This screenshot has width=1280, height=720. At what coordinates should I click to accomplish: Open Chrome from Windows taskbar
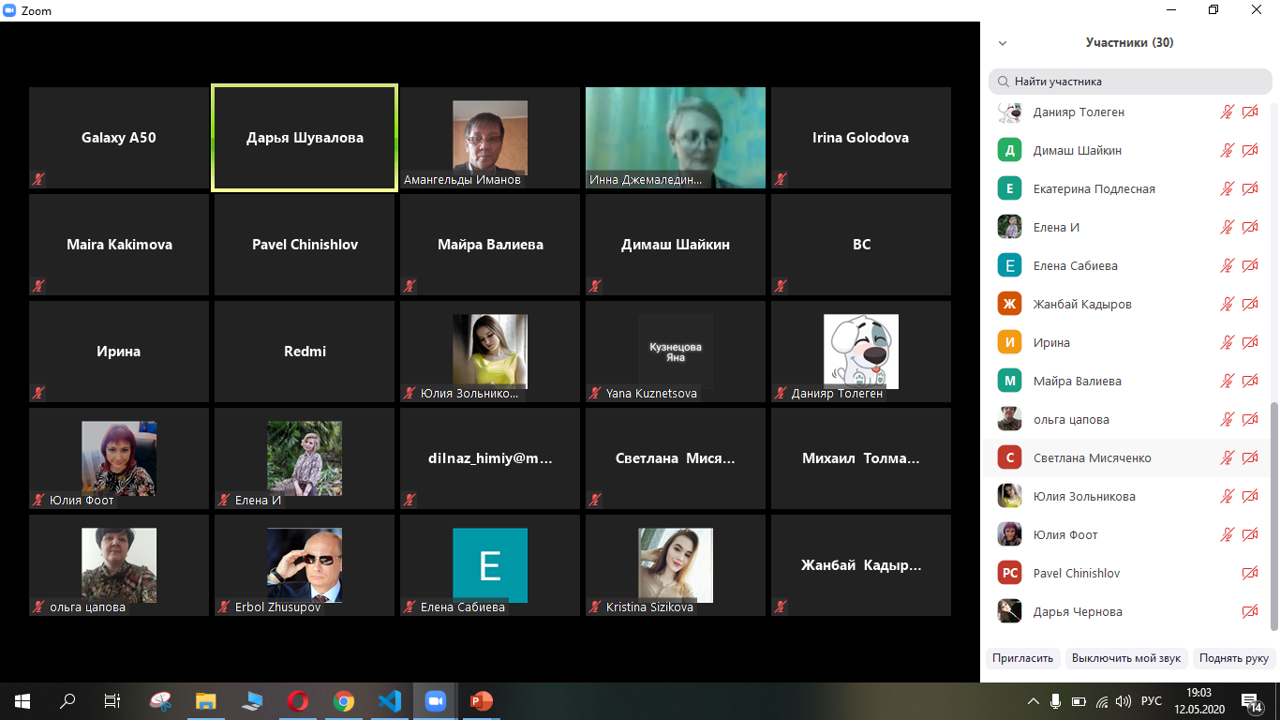[343, 701]
